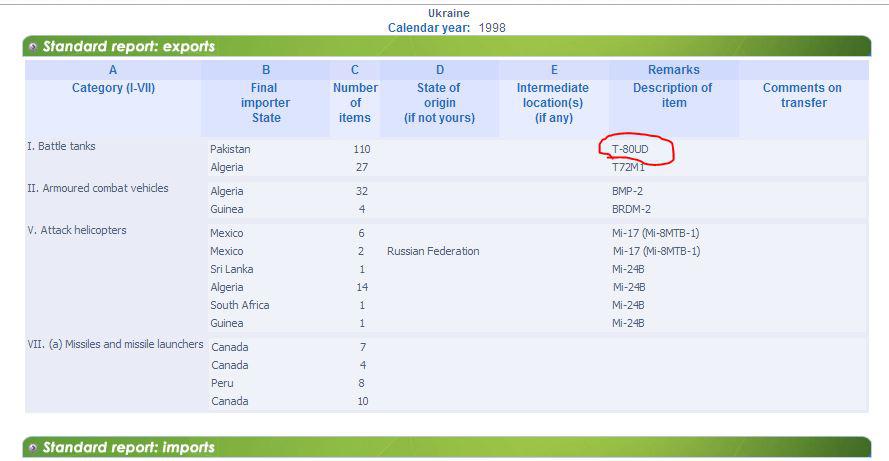Click the 'T72M1' description
The height and width of the screenshot is (461, 889).
click(628, 167)
